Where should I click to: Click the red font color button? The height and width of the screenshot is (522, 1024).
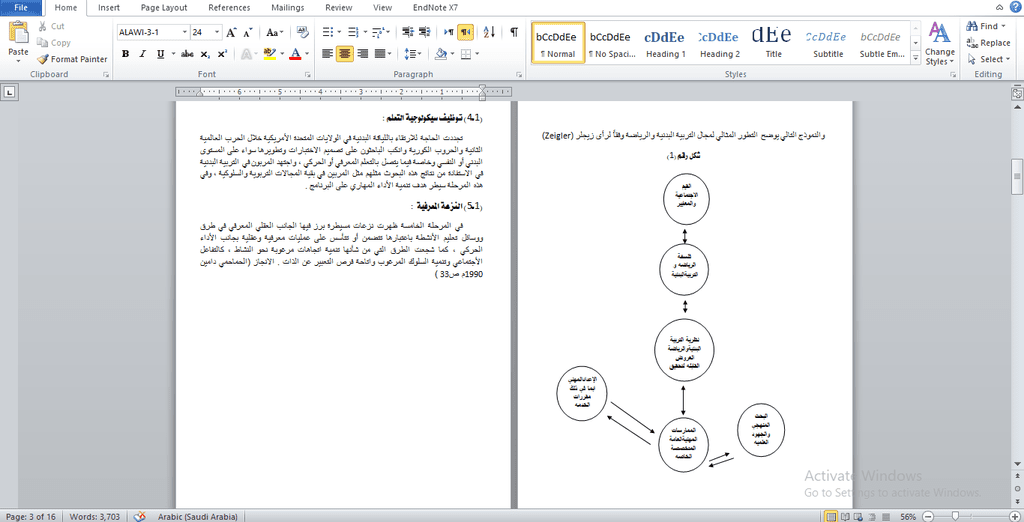pos(295,54)
